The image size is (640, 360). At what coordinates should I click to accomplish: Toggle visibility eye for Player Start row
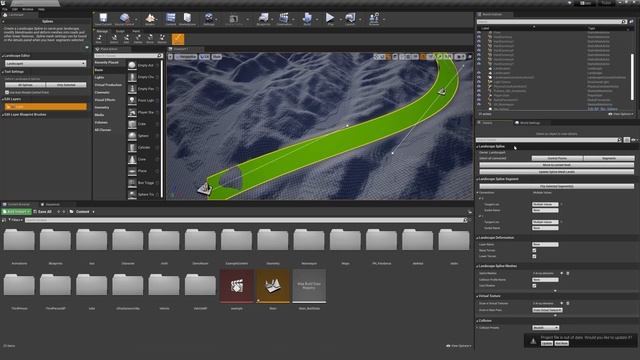pyautogui.click(x=479, y=95)
